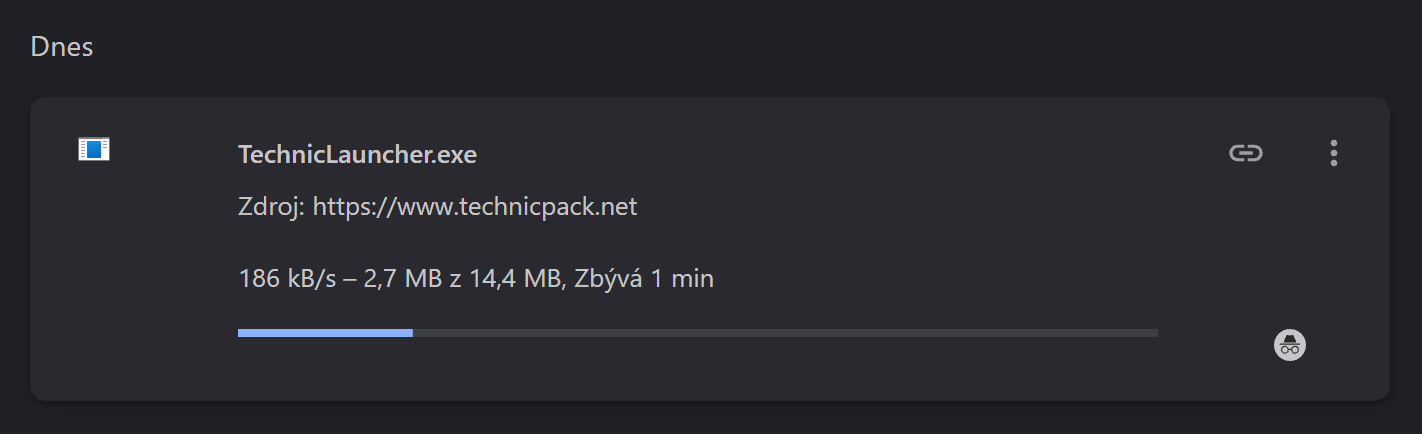
Task: Click the blue filled progress bar portion
Action: click(325, 332)
